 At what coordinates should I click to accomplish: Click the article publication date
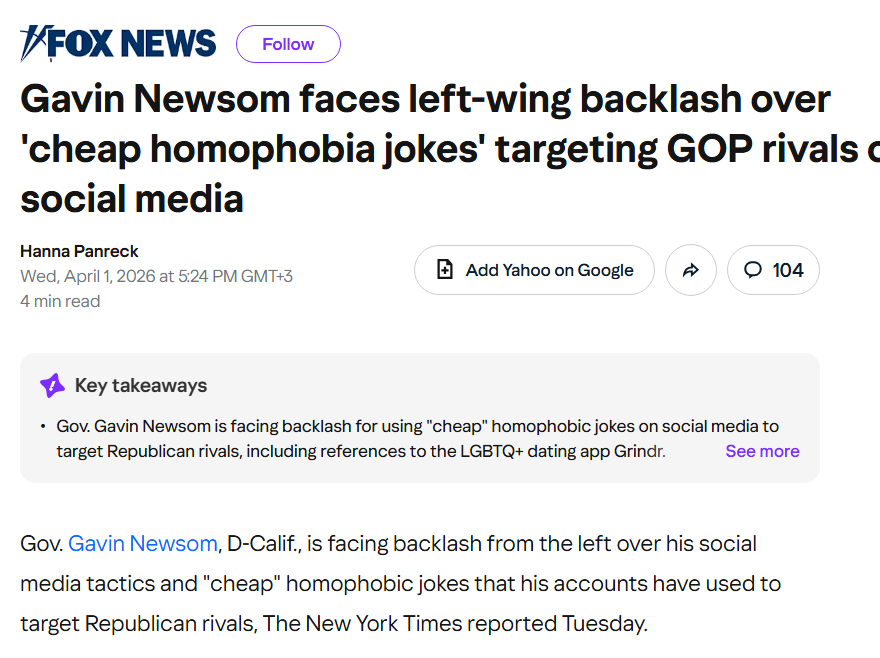click(156, 276)
